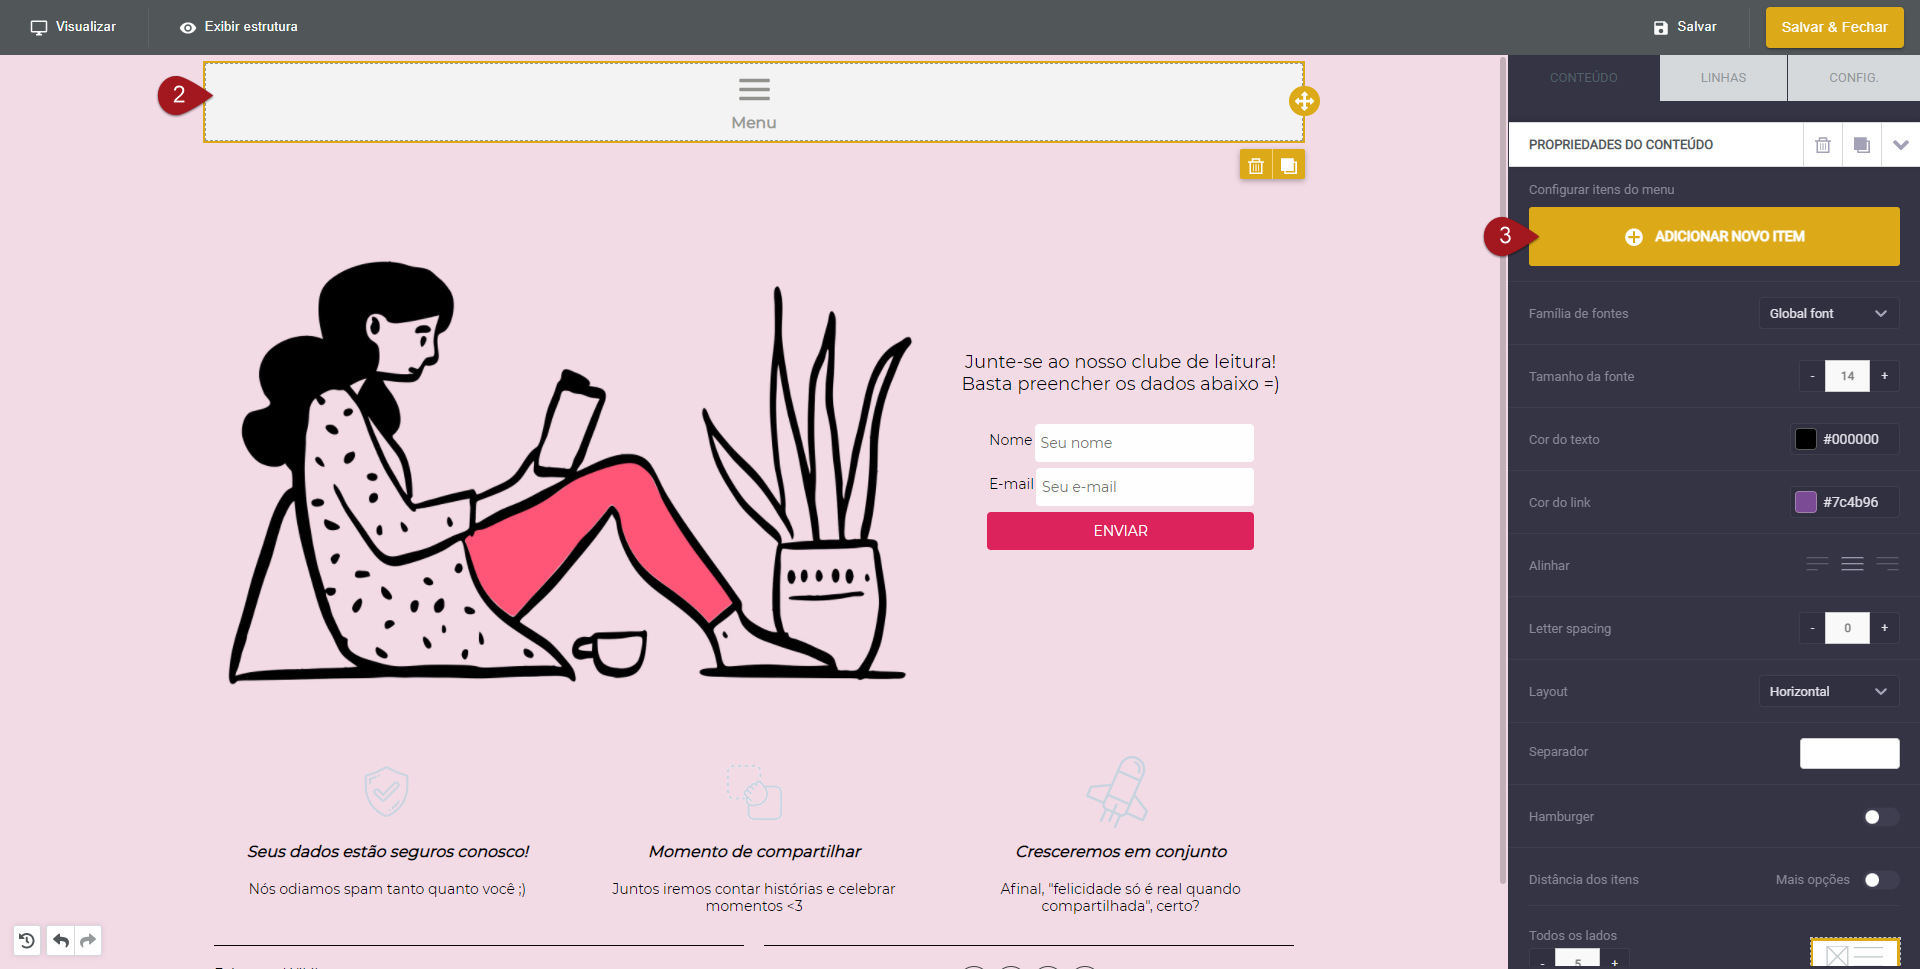This screenshot has width=1920, height=969.
Task: Select center alignment icon
Action: pyautogui.click(x=1852, y=565)
